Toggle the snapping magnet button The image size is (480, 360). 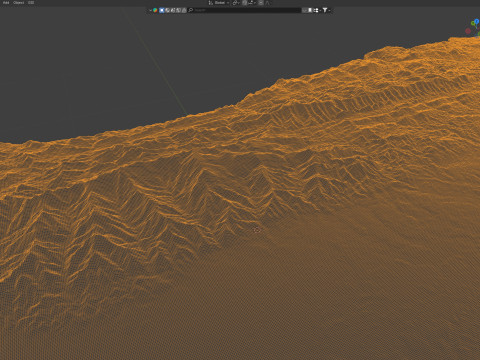(245, 3)
